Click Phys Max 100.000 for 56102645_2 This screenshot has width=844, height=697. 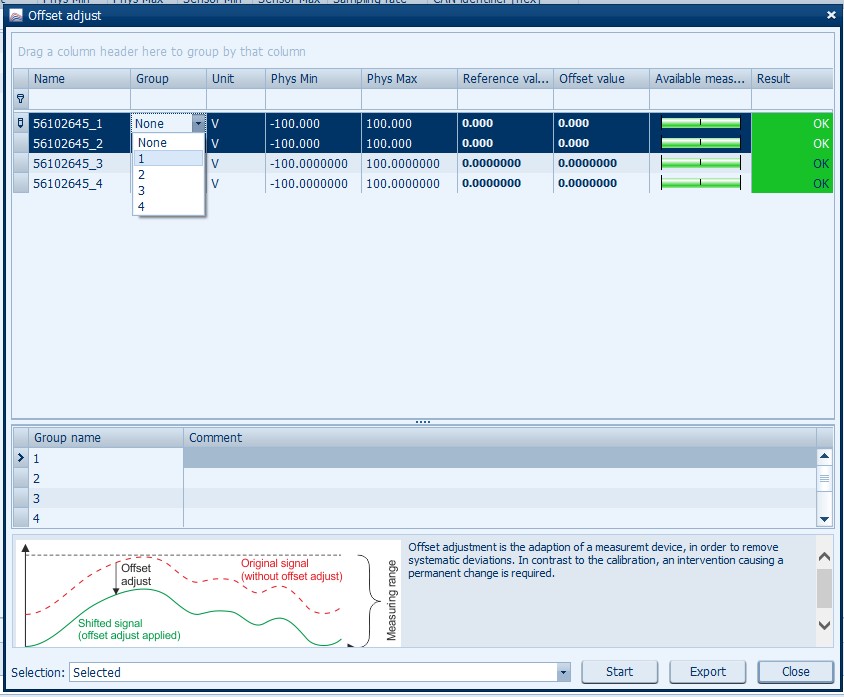click(389, 144)
